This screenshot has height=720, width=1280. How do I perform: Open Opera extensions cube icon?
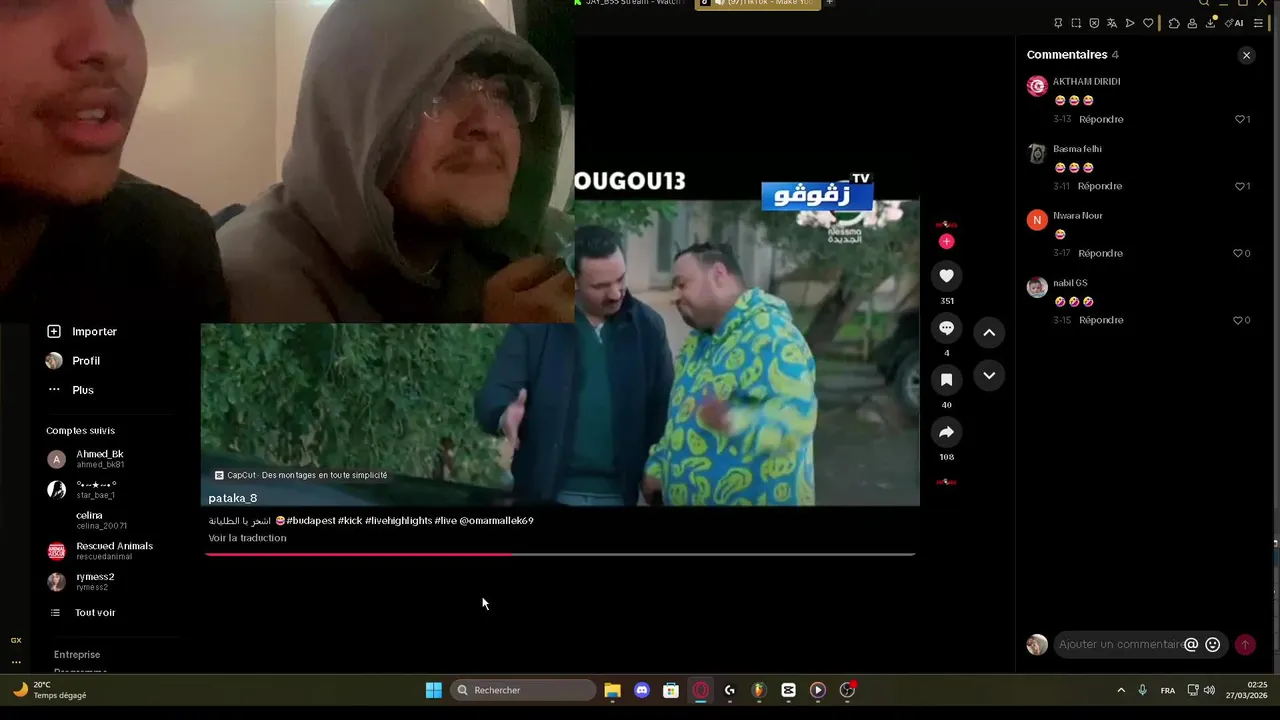pos(1174,23)
